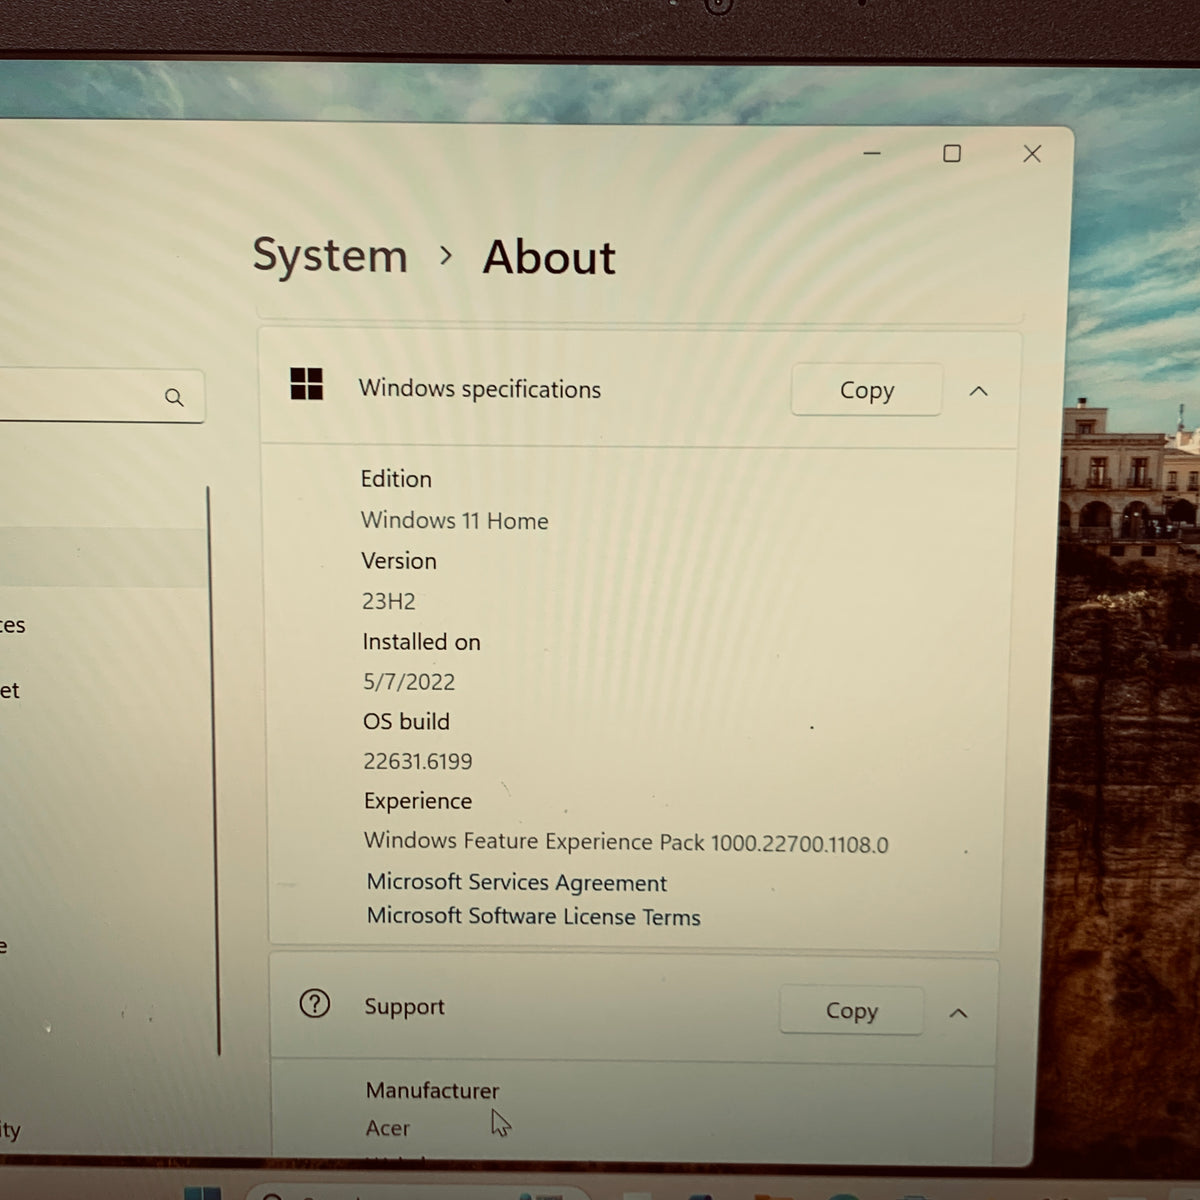This screenshot has width=1200, height=1200.
Task: Open the Microsoft Services Agreement link
Action: point(516,882)
